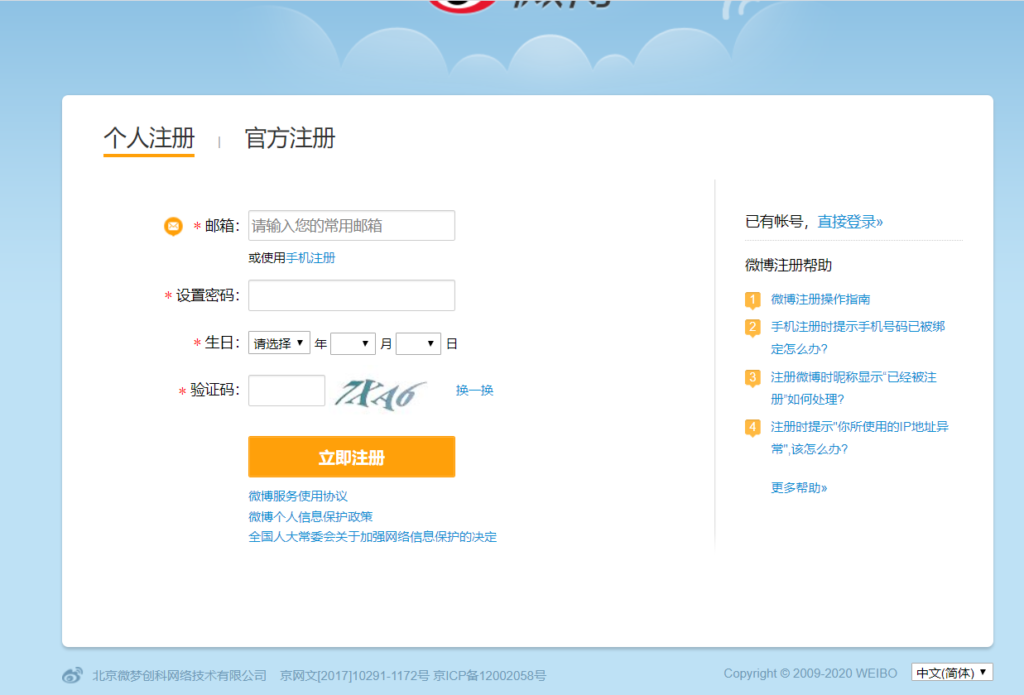The width and height of the screenshot is (1024, 695).
Task: Open 微博服务使用协议 link
Action: click(x=298, y=496)
